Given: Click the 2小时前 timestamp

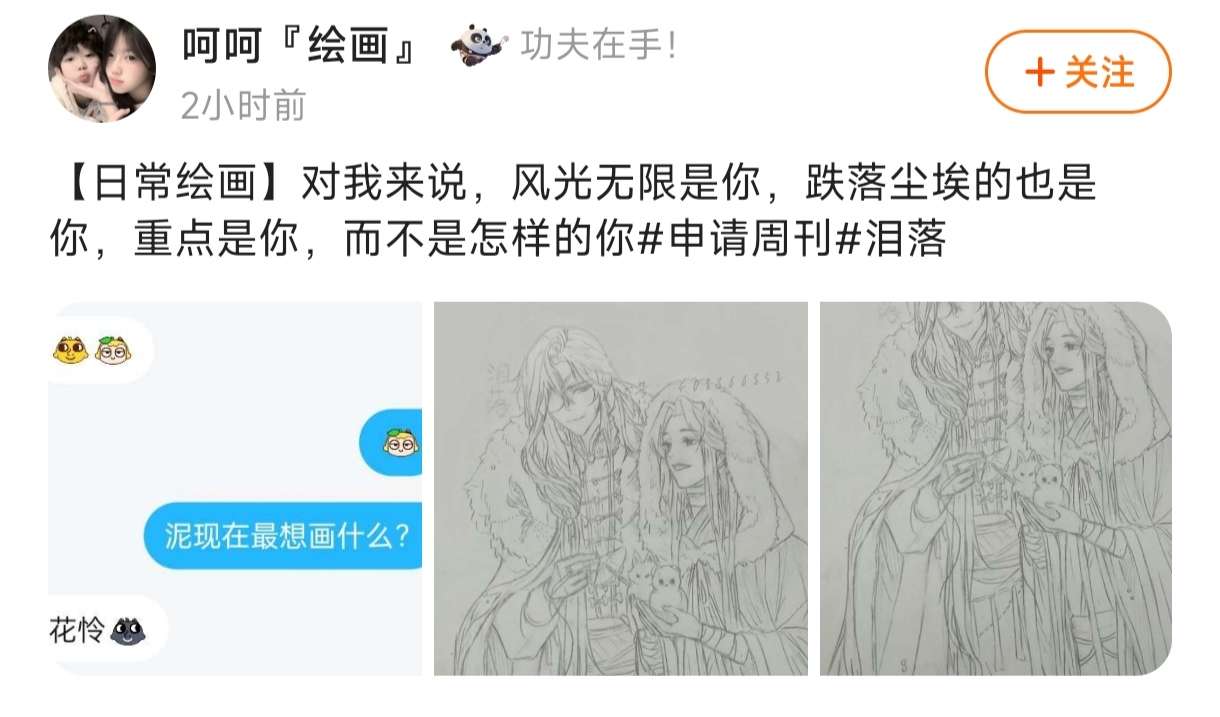Looking at the screenshot, I should [x=243, y=105].
